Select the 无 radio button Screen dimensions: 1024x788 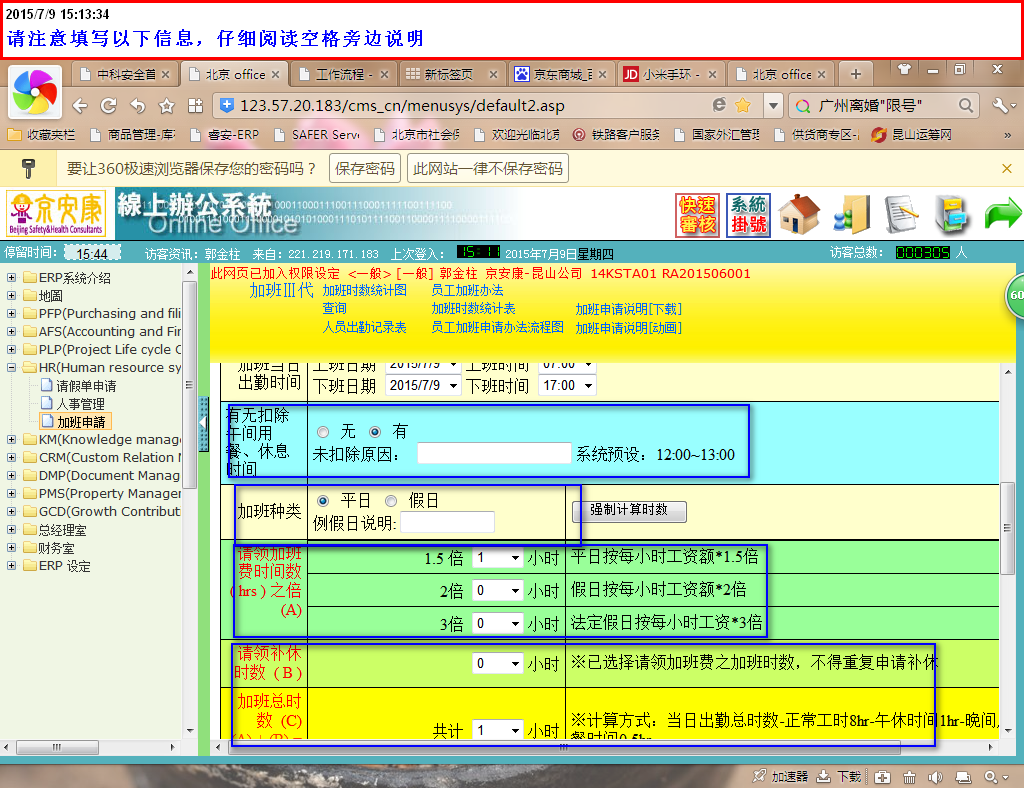[x=323, y=432]
